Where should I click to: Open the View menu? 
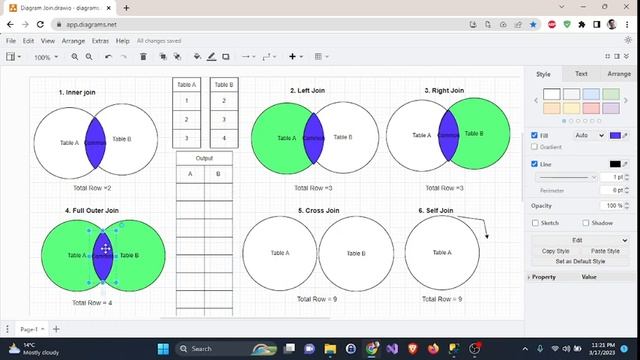click(48, 41)
